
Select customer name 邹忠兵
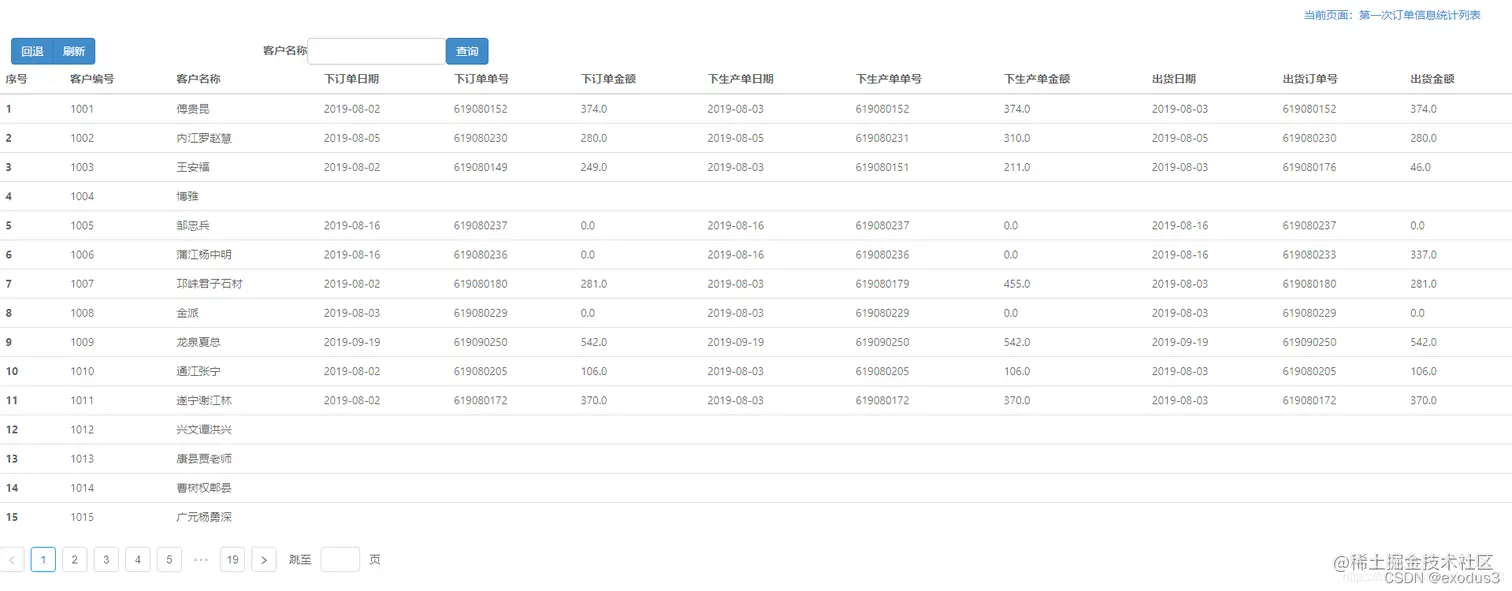(x=193, y=226)
